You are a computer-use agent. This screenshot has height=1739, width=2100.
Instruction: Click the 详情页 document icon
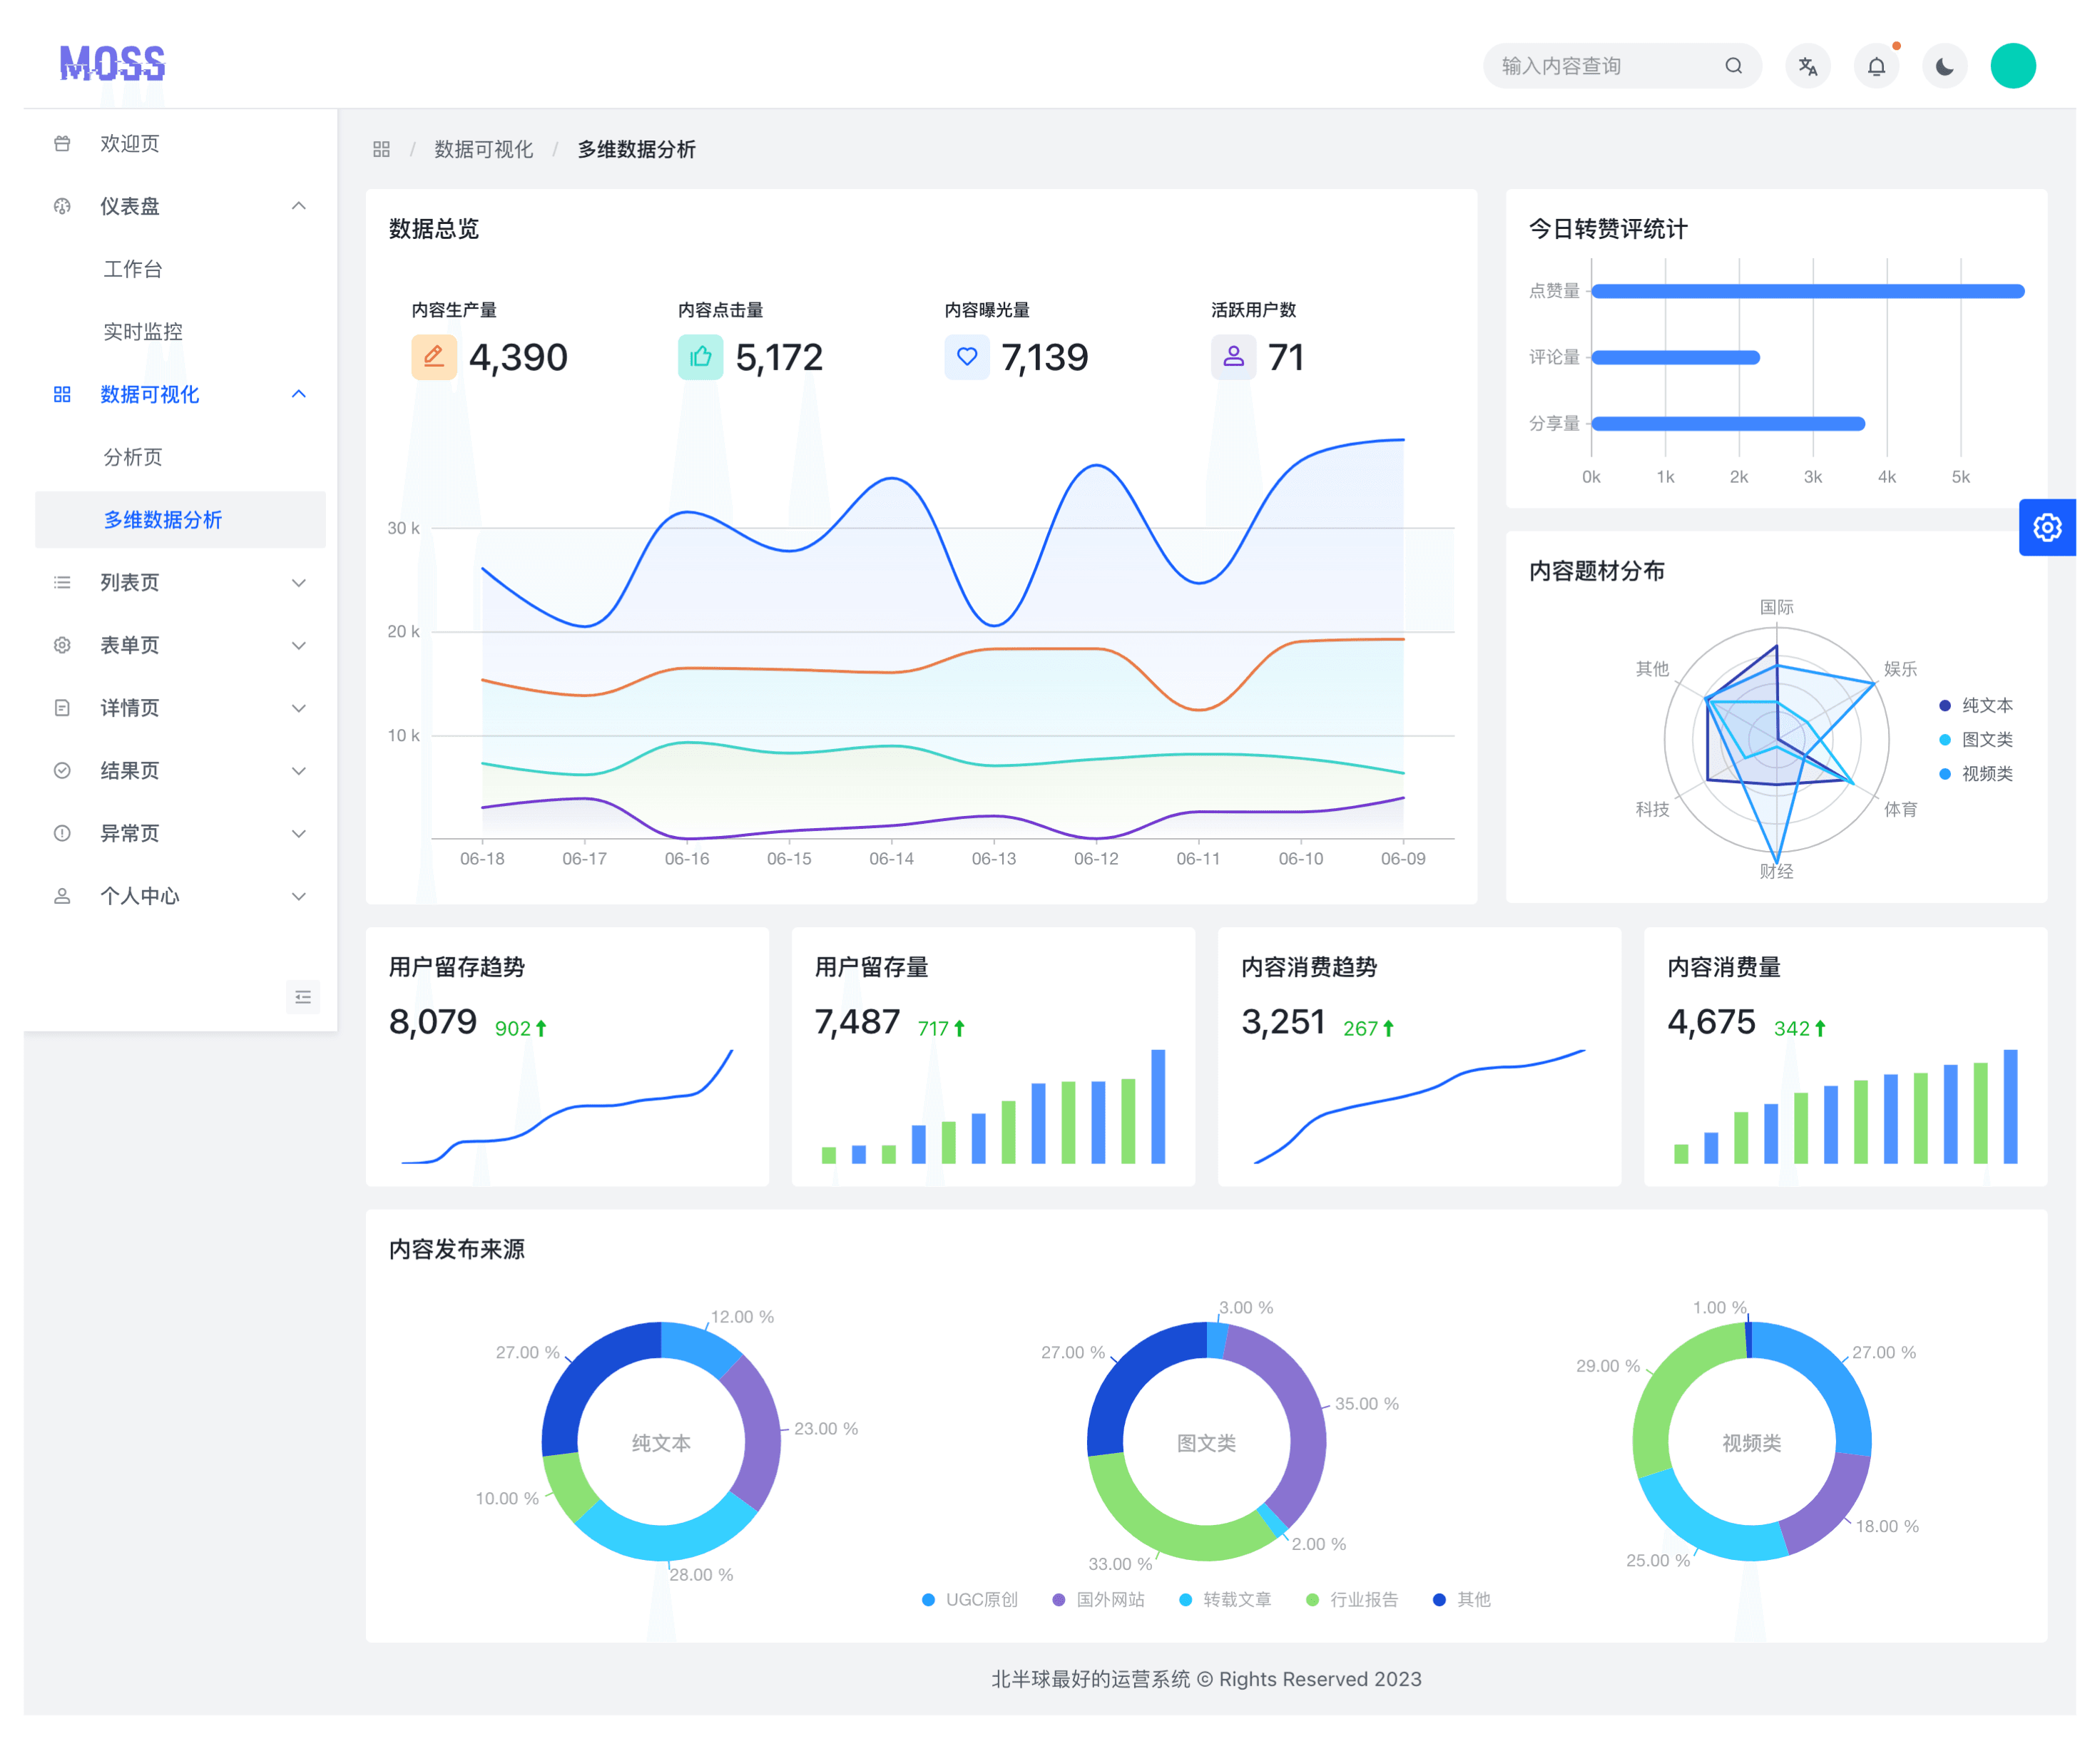[62, 708]
